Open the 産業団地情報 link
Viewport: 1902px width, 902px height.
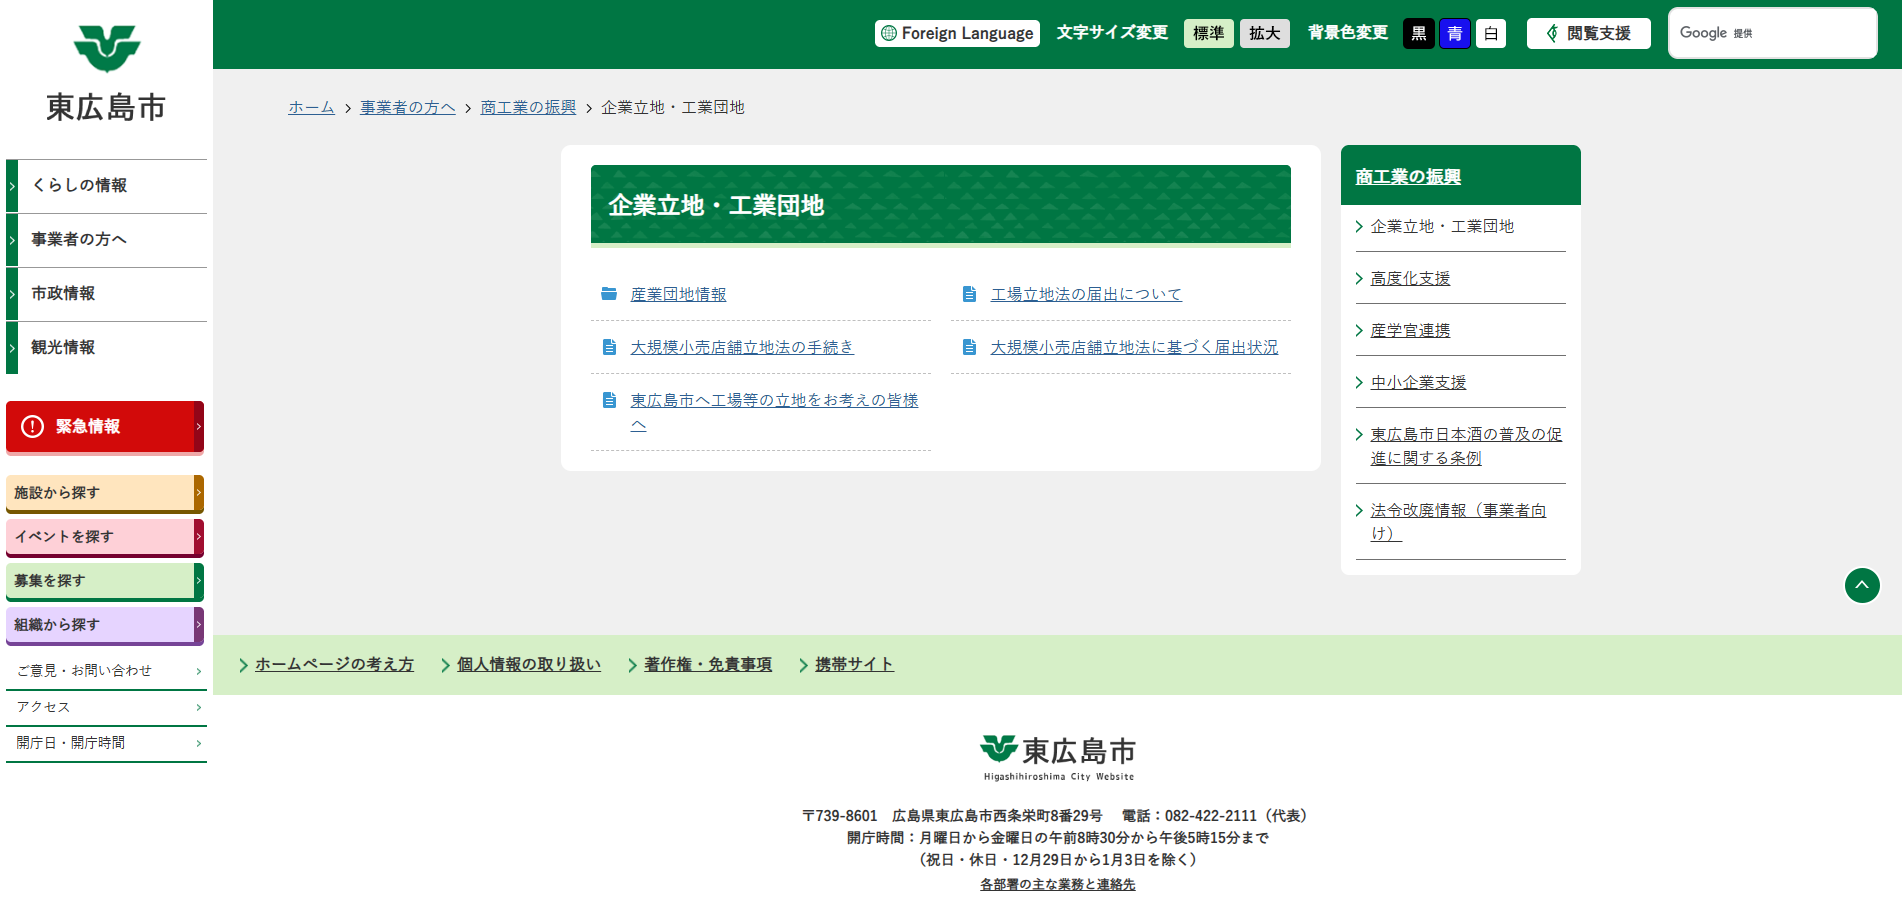coord(678,294)
